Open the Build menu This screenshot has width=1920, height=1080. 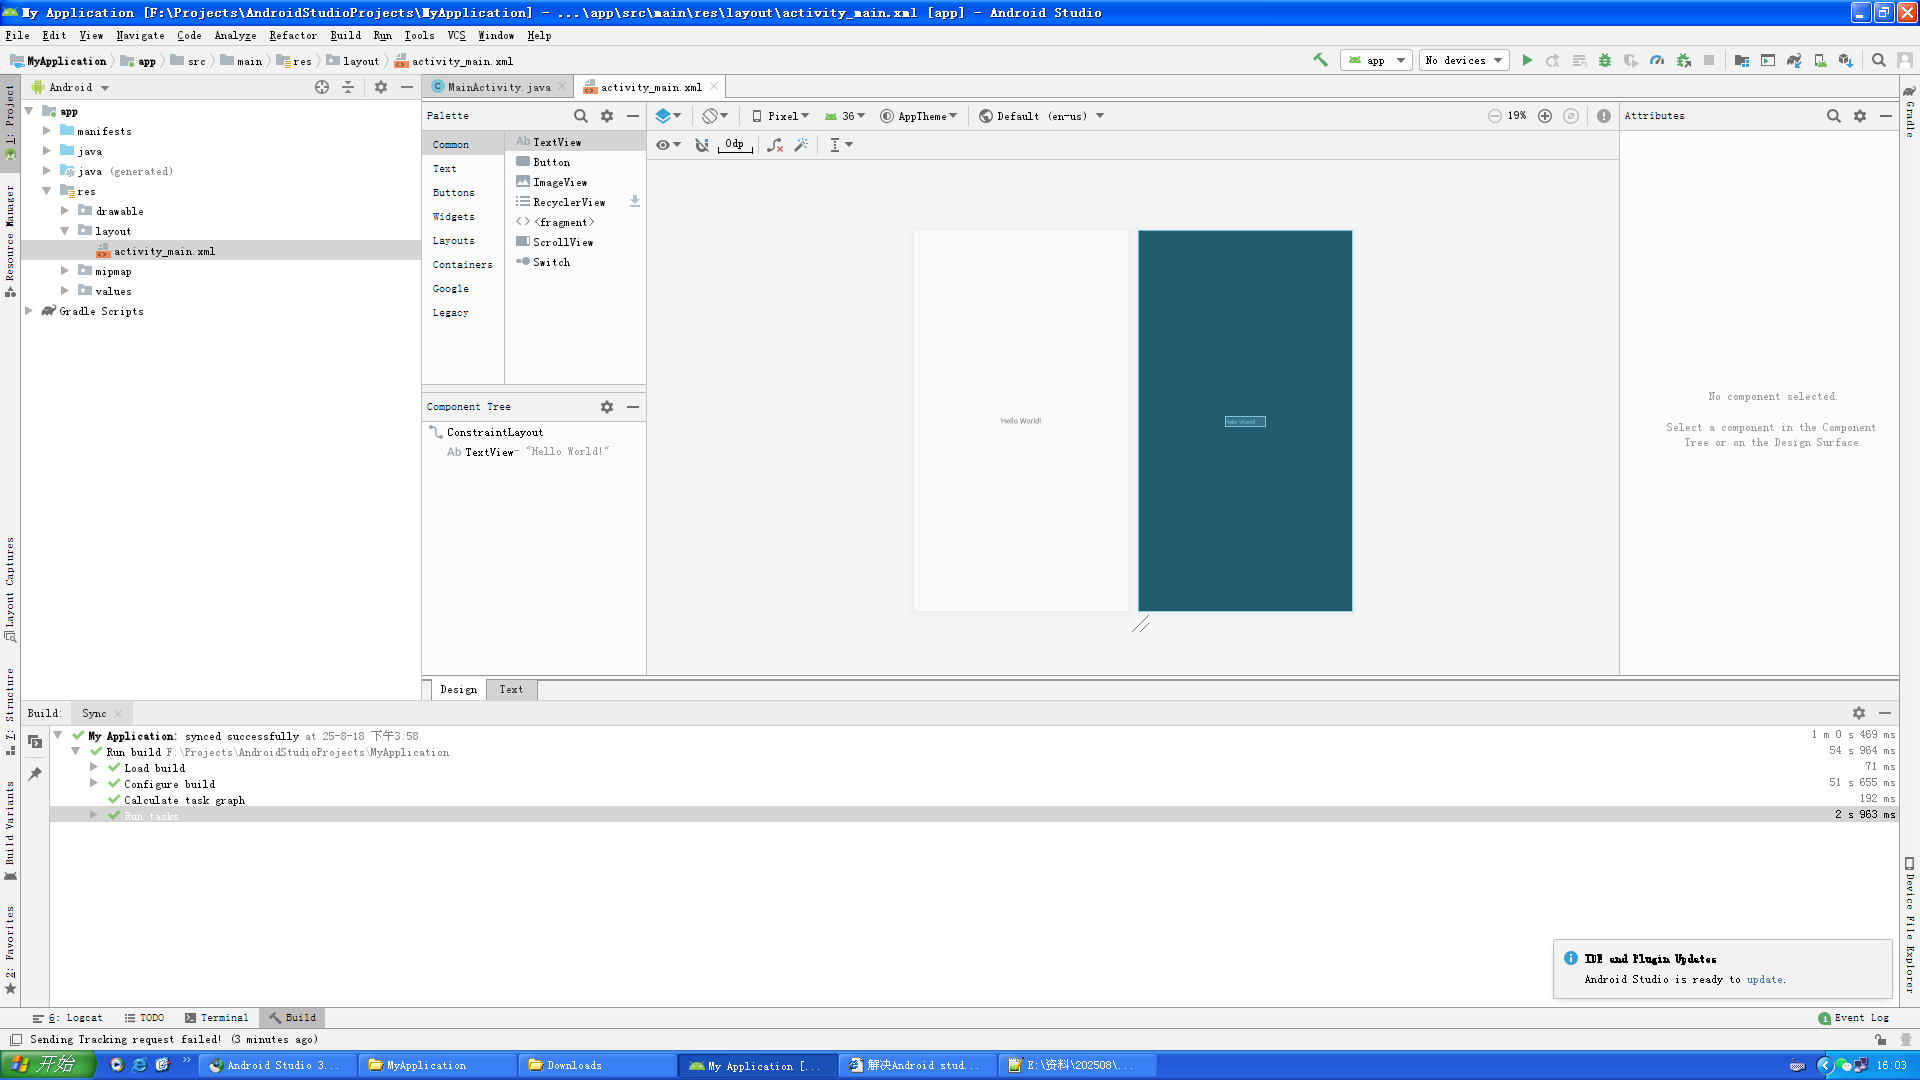point(346,35)
